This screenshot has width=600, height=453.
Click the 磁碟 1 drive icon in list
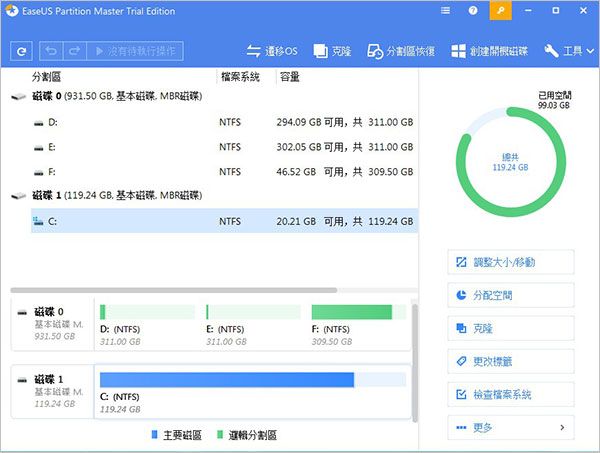click(19, 196)
